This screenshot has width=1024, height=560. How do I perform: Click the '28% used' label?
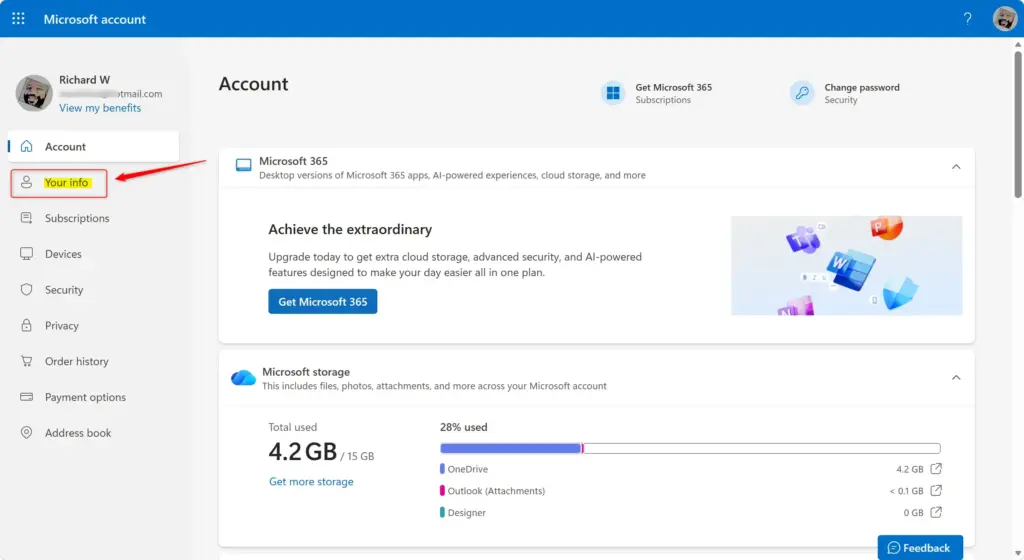pyautogui.click(x=464, y=427)
